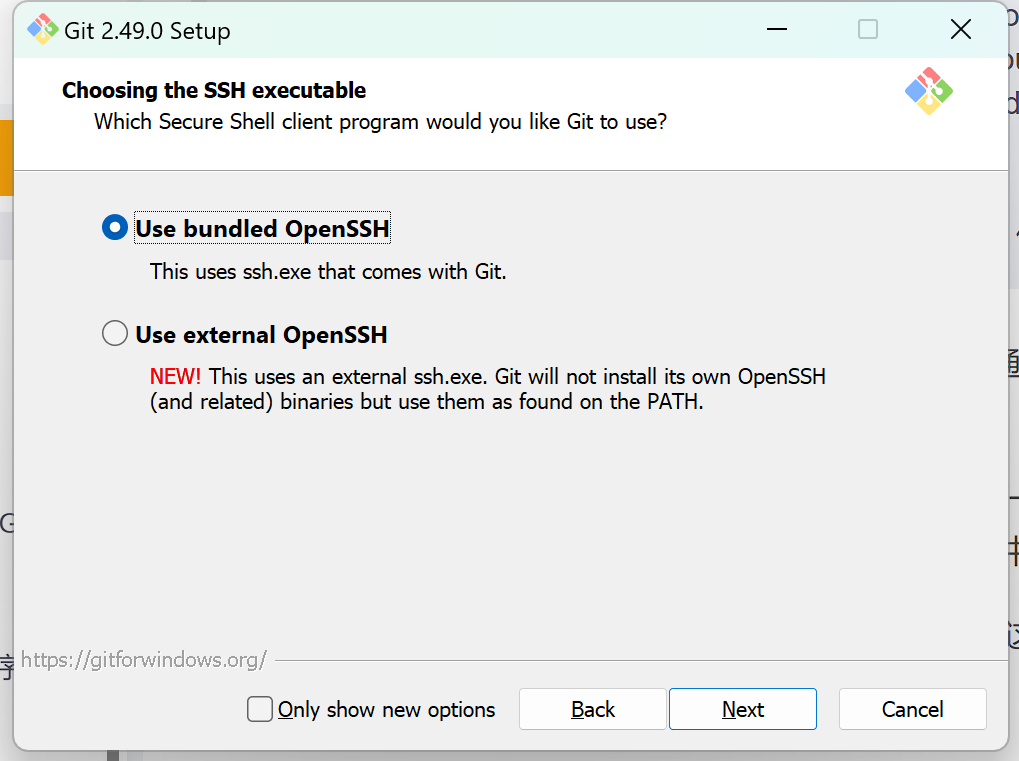The height and width of the screenshot is (761, 1019).
Task: Click the red NEW! label
Action: pos(175,377)
